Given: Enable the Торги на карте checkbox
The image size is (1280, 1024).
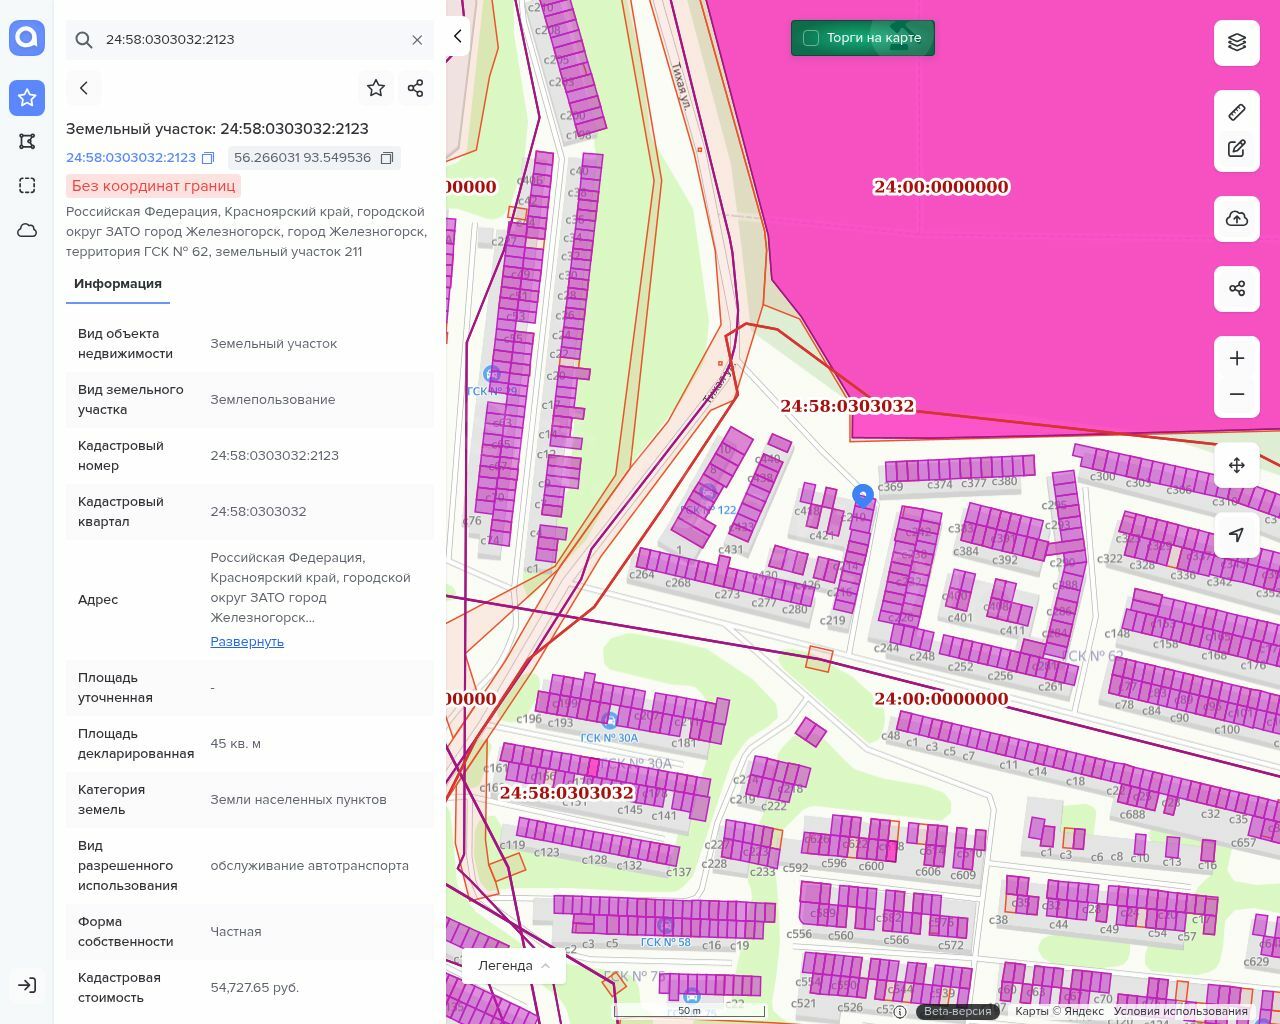Looking at the screenshot, I should tap(811, 38).
